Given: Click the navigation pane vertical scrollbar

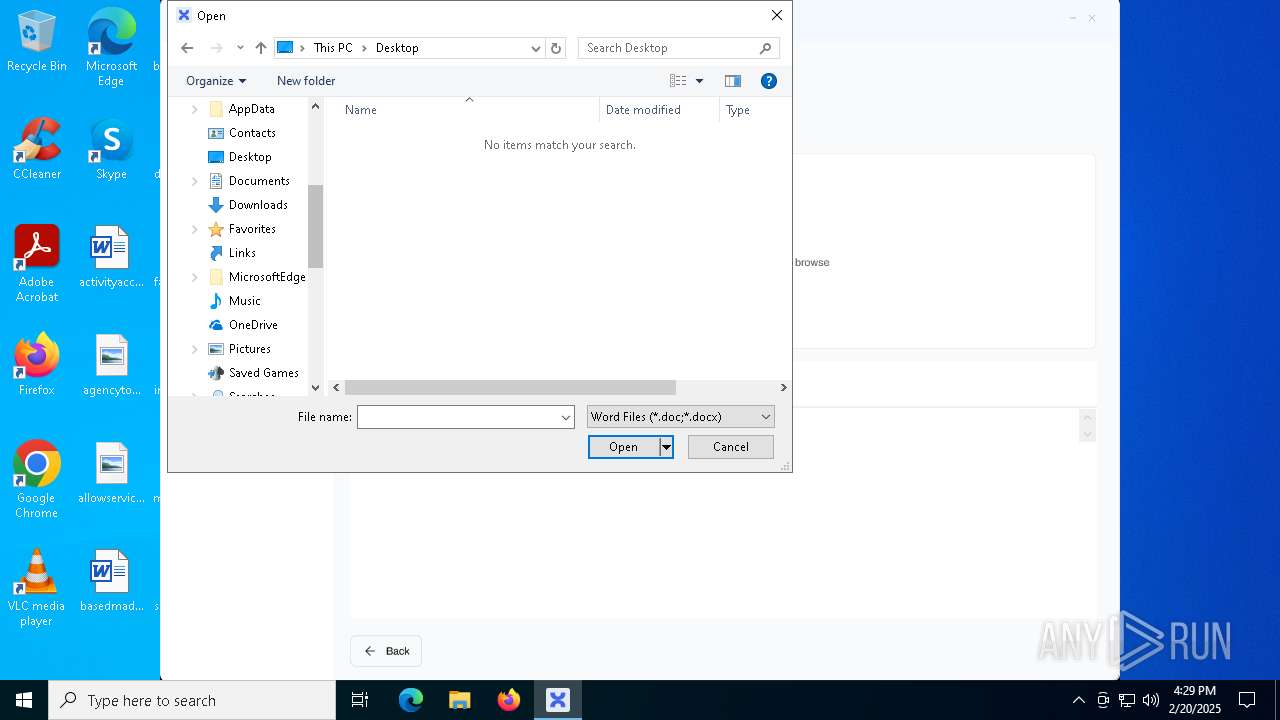Looking at the screenshot, I should click(x=315, y=226).
